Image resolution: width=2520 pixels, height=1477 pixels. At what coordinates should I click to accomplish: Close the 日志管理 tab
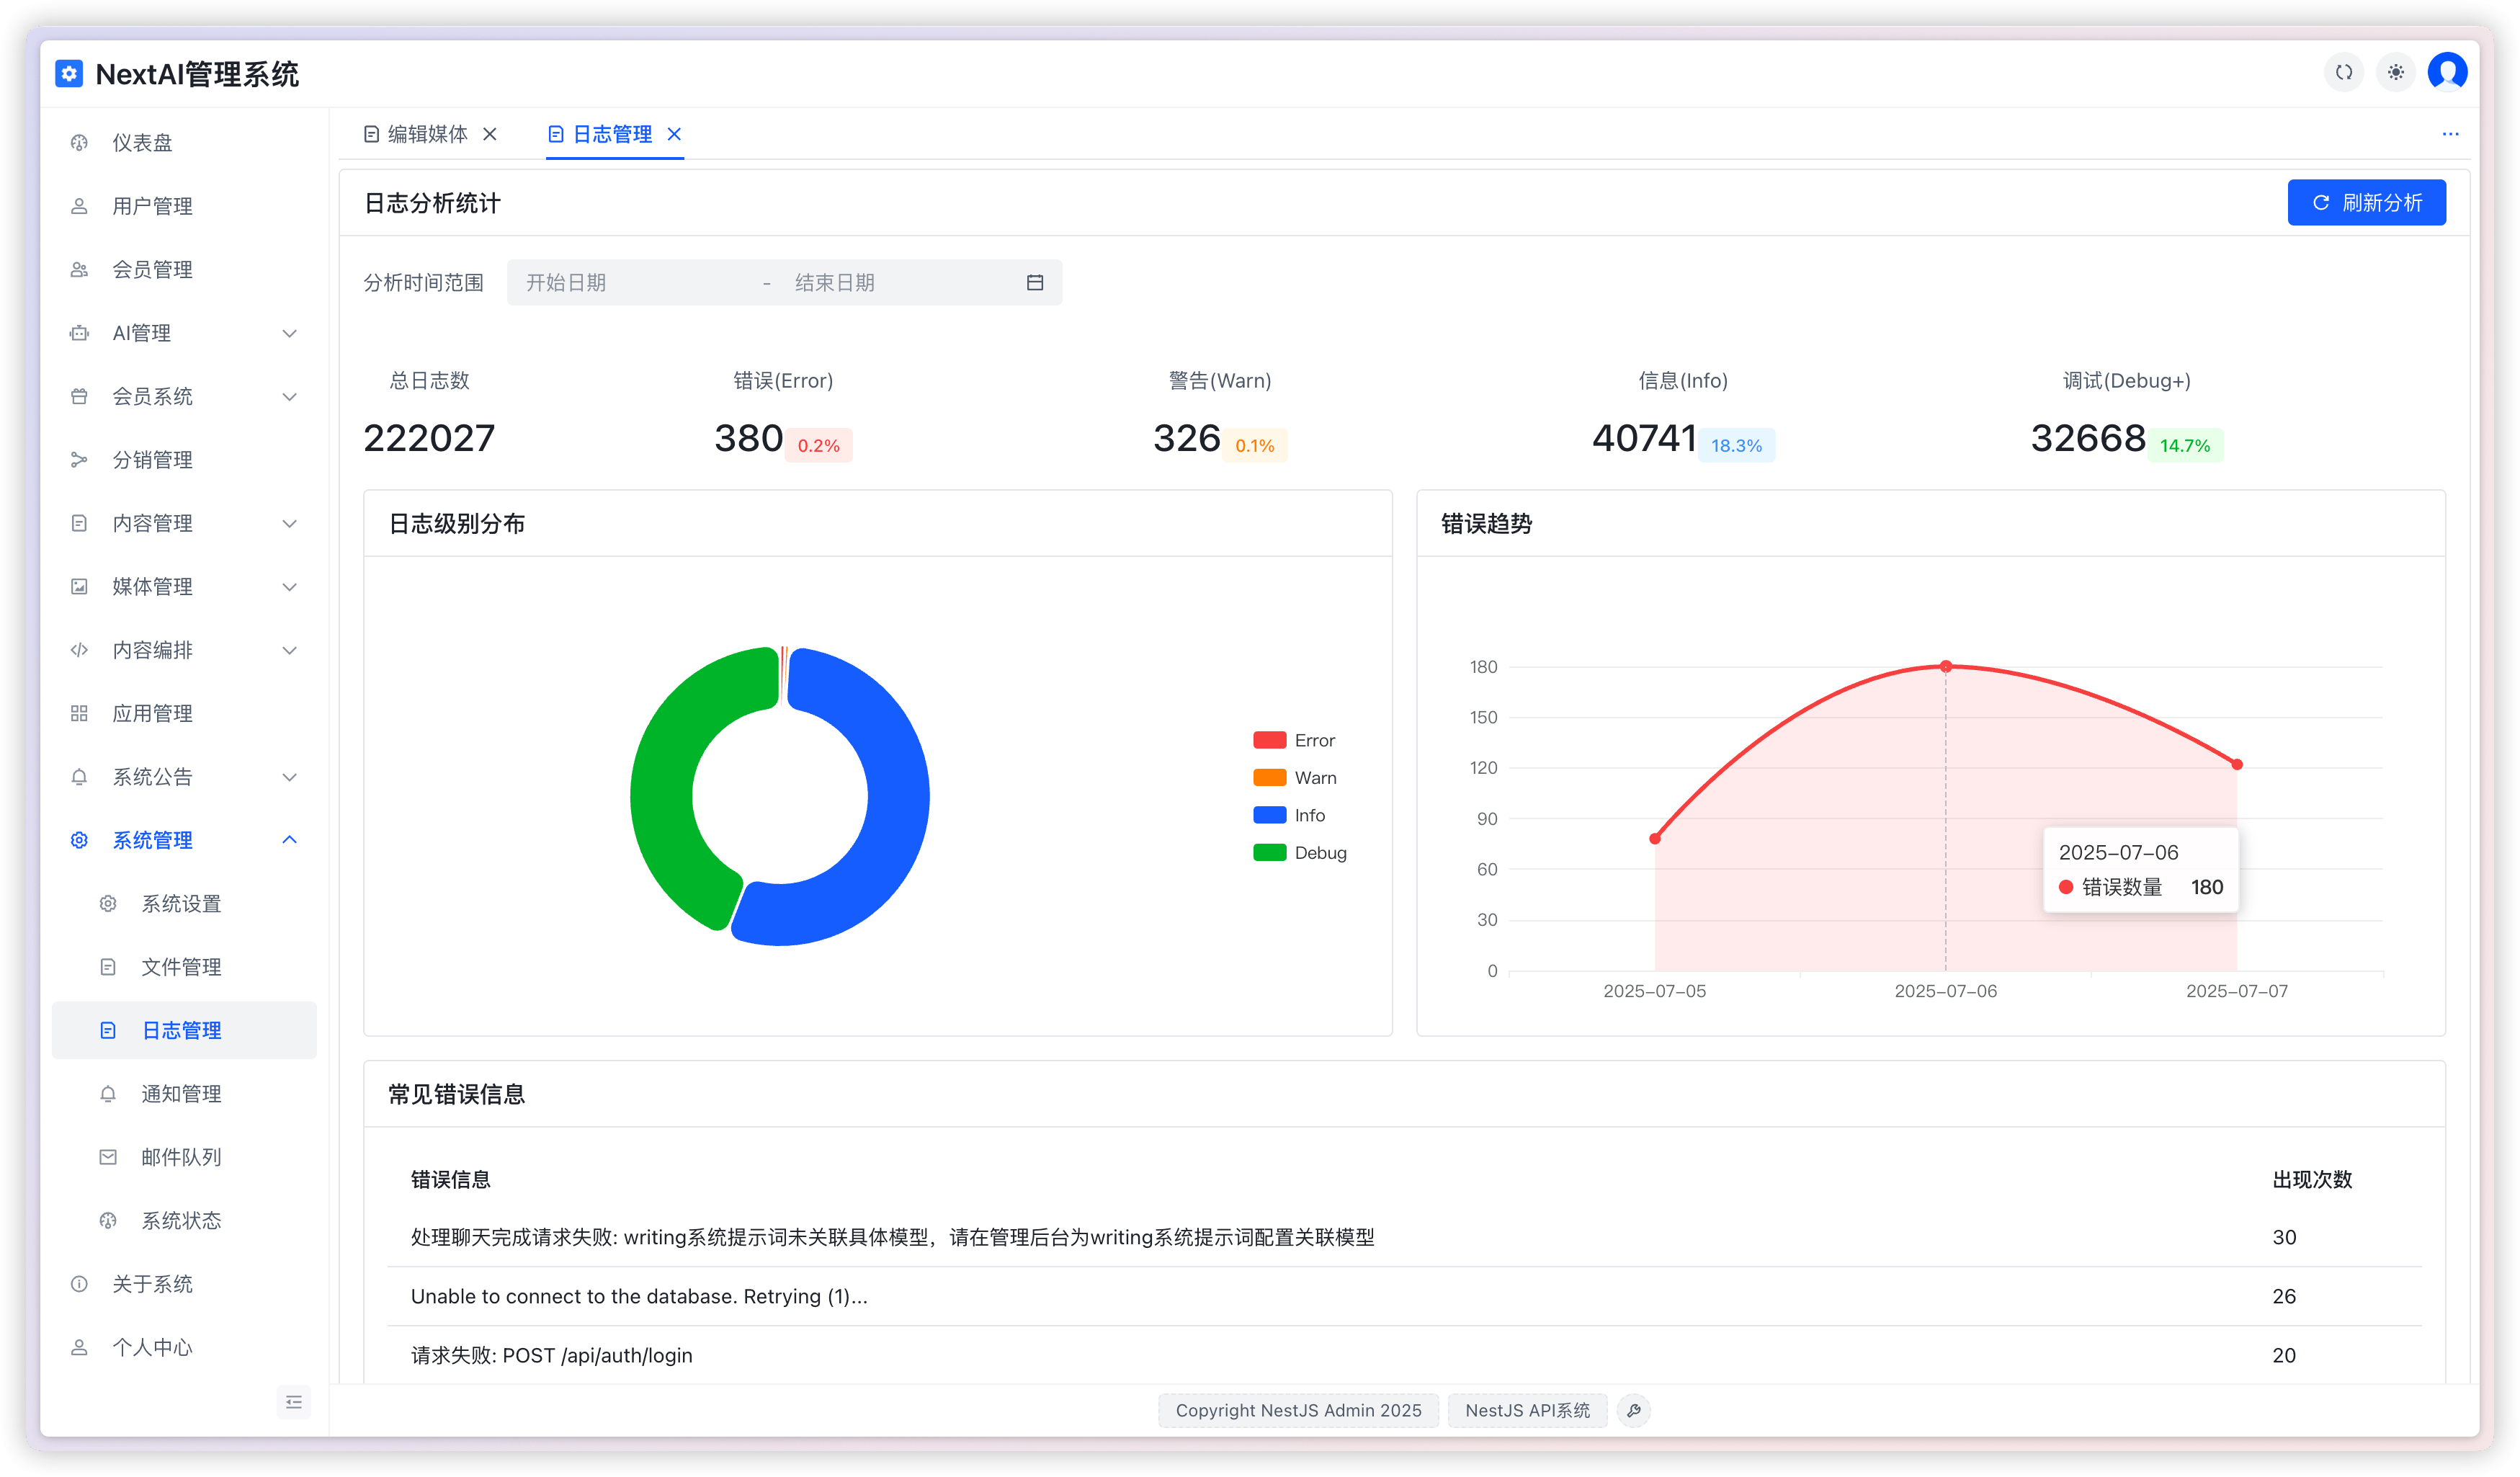click(674, 134)
